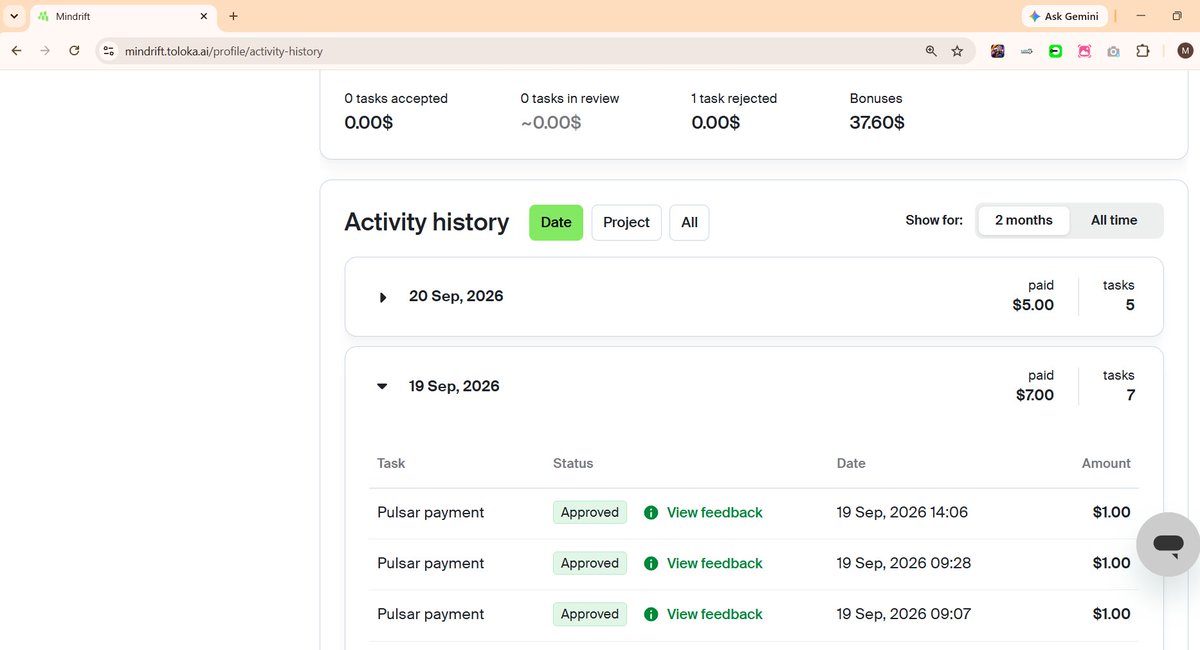Group activity history by Project
This screenshot has width=1200, height=650.
626,222
